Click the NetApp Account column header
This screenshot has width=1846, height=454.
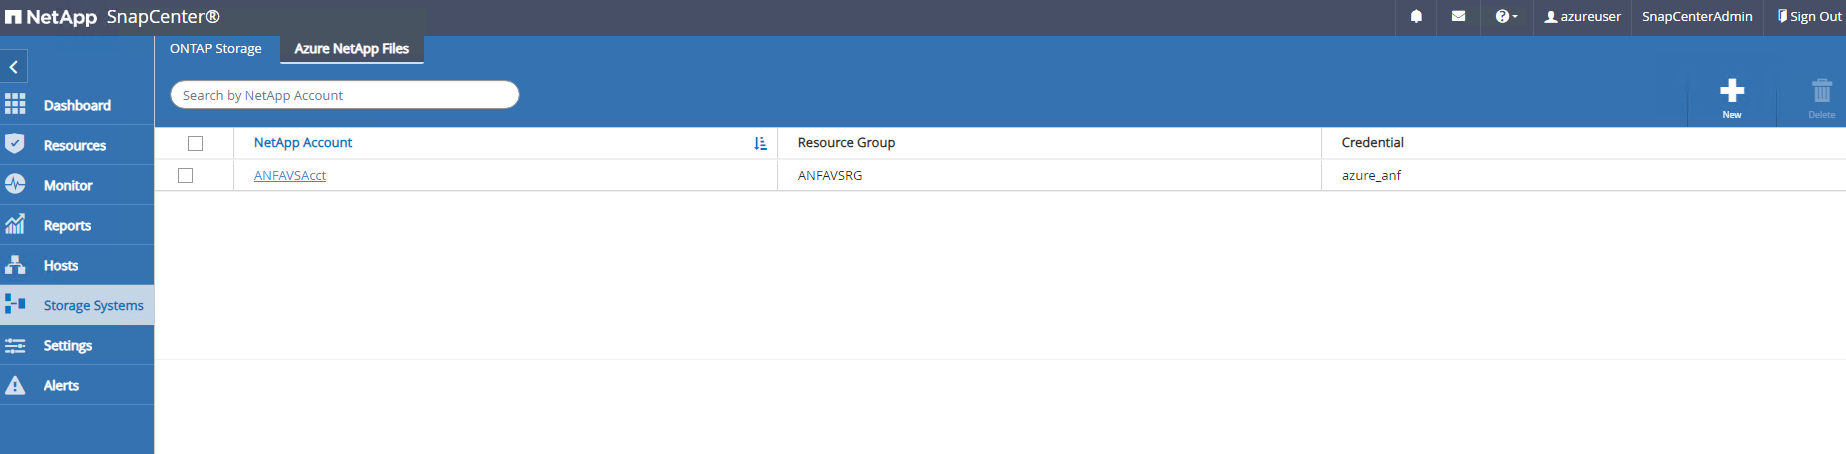click(x=303, y=143)
